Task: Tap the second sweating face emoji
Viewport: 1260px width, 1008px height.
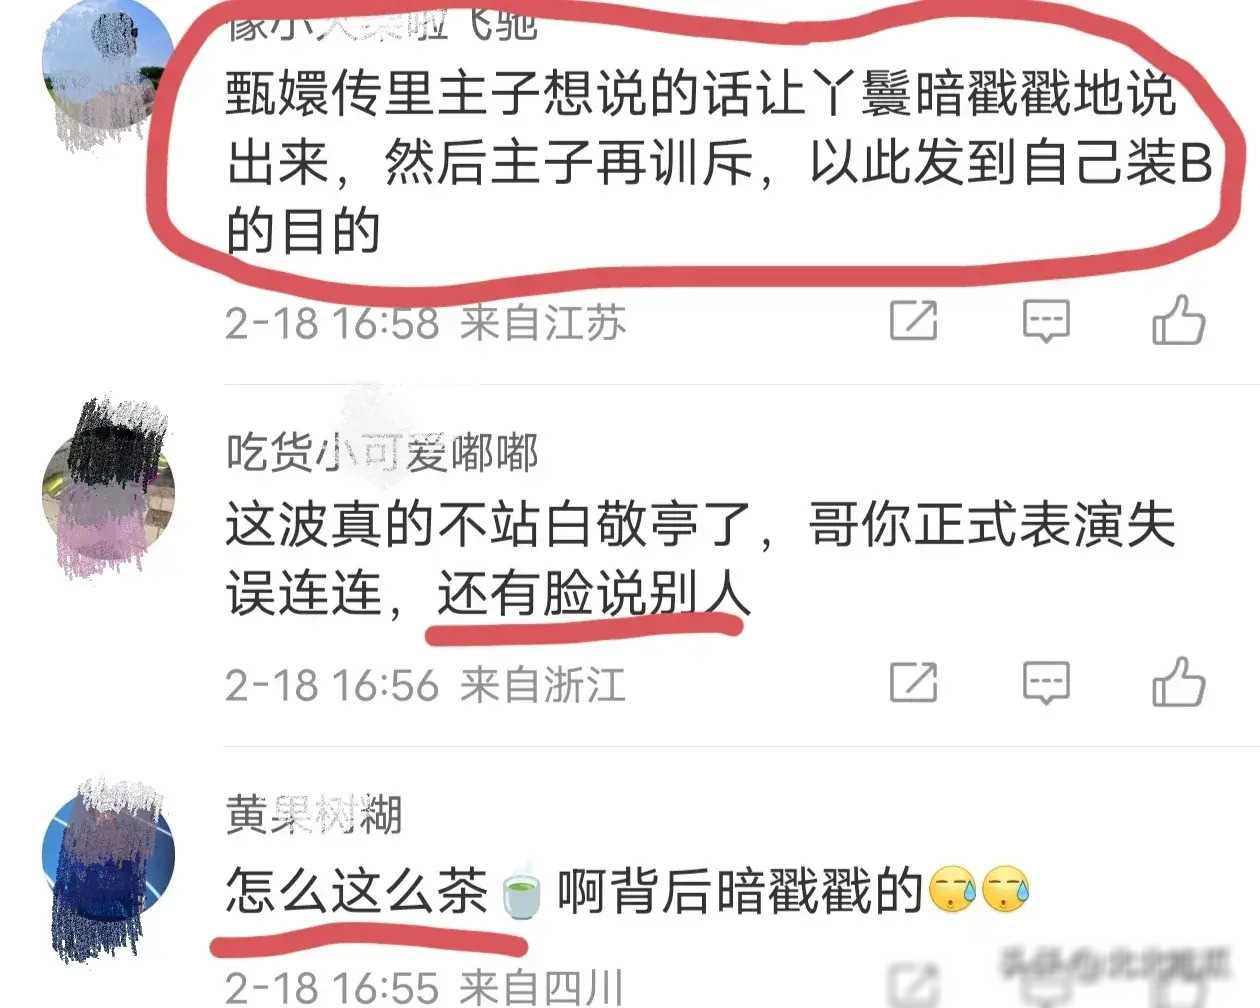Action: (x=1006, y=890)
